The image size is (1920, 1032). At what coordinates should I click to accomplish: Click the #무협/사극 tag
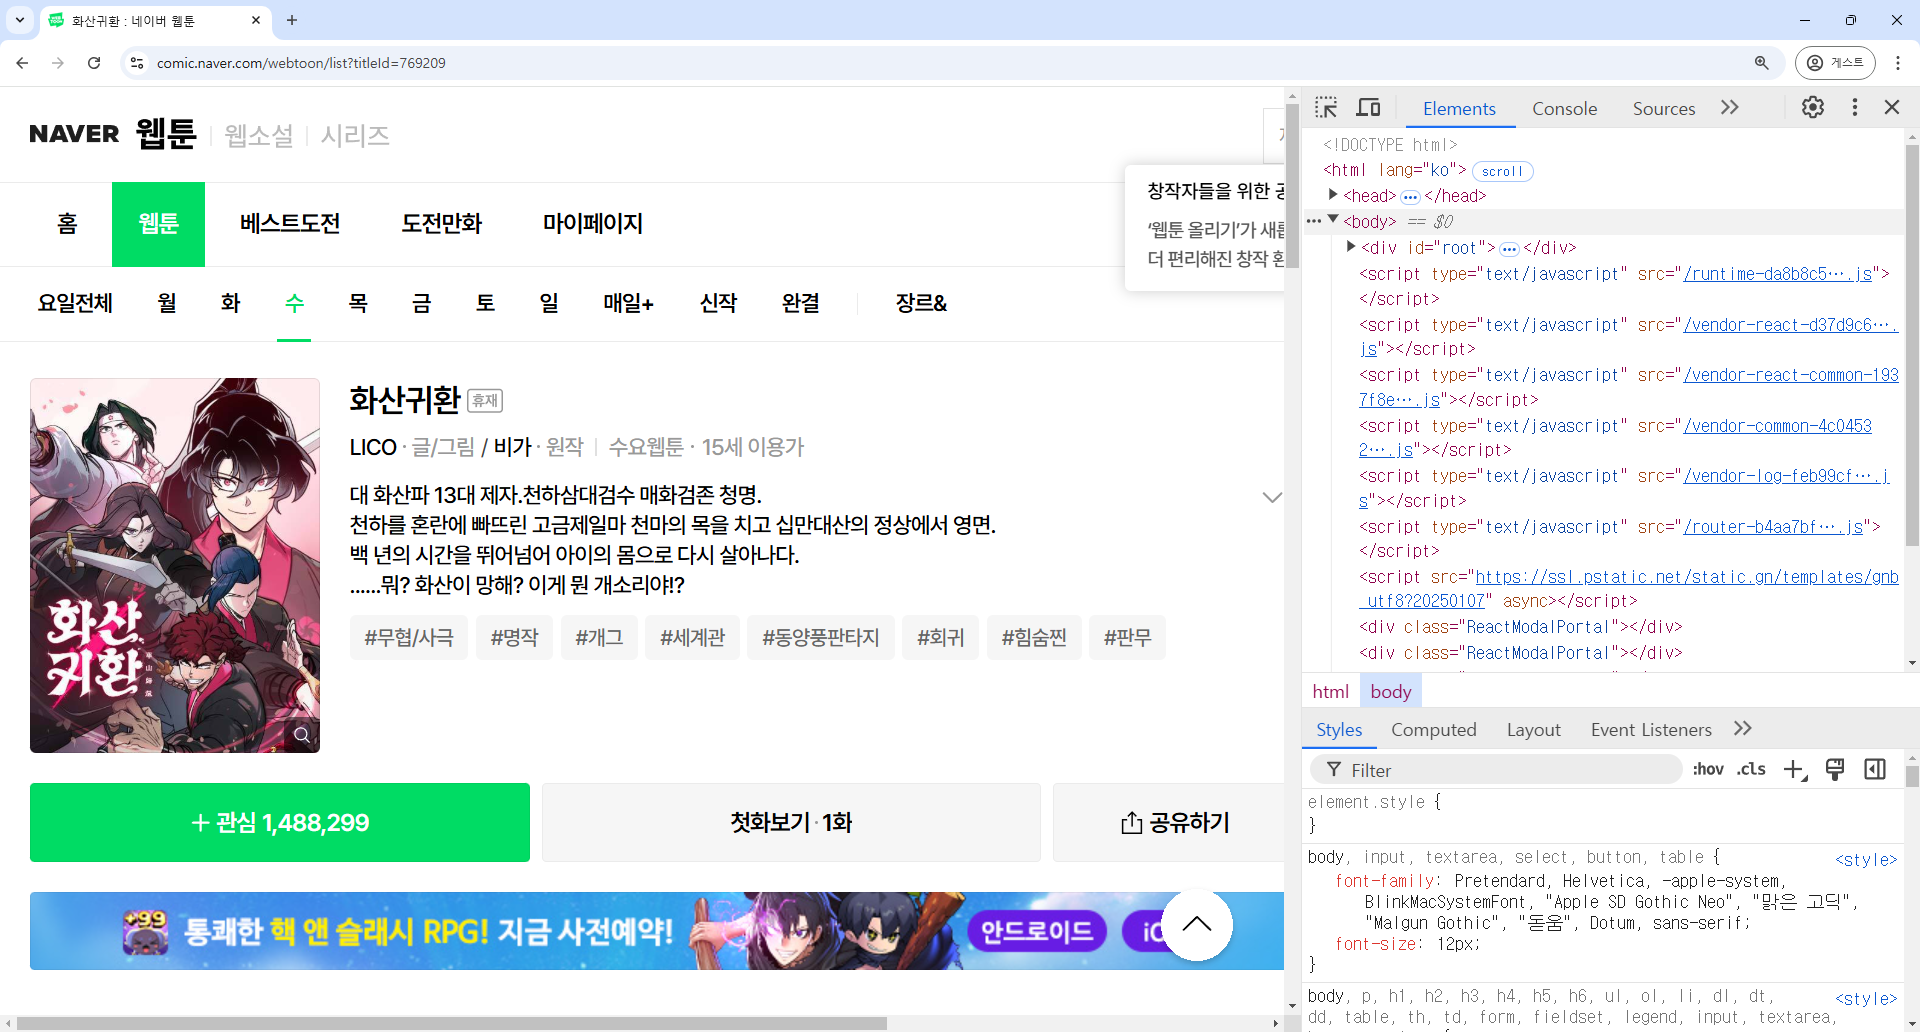(x=409, y=638)
